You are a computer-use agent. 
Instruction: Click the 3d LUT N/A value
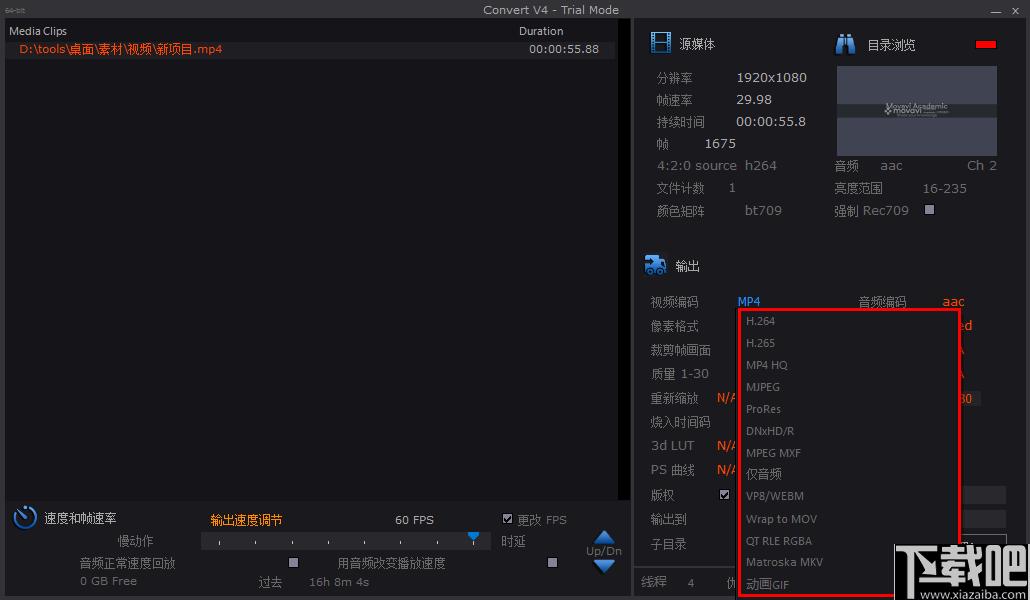coord(725,446)
